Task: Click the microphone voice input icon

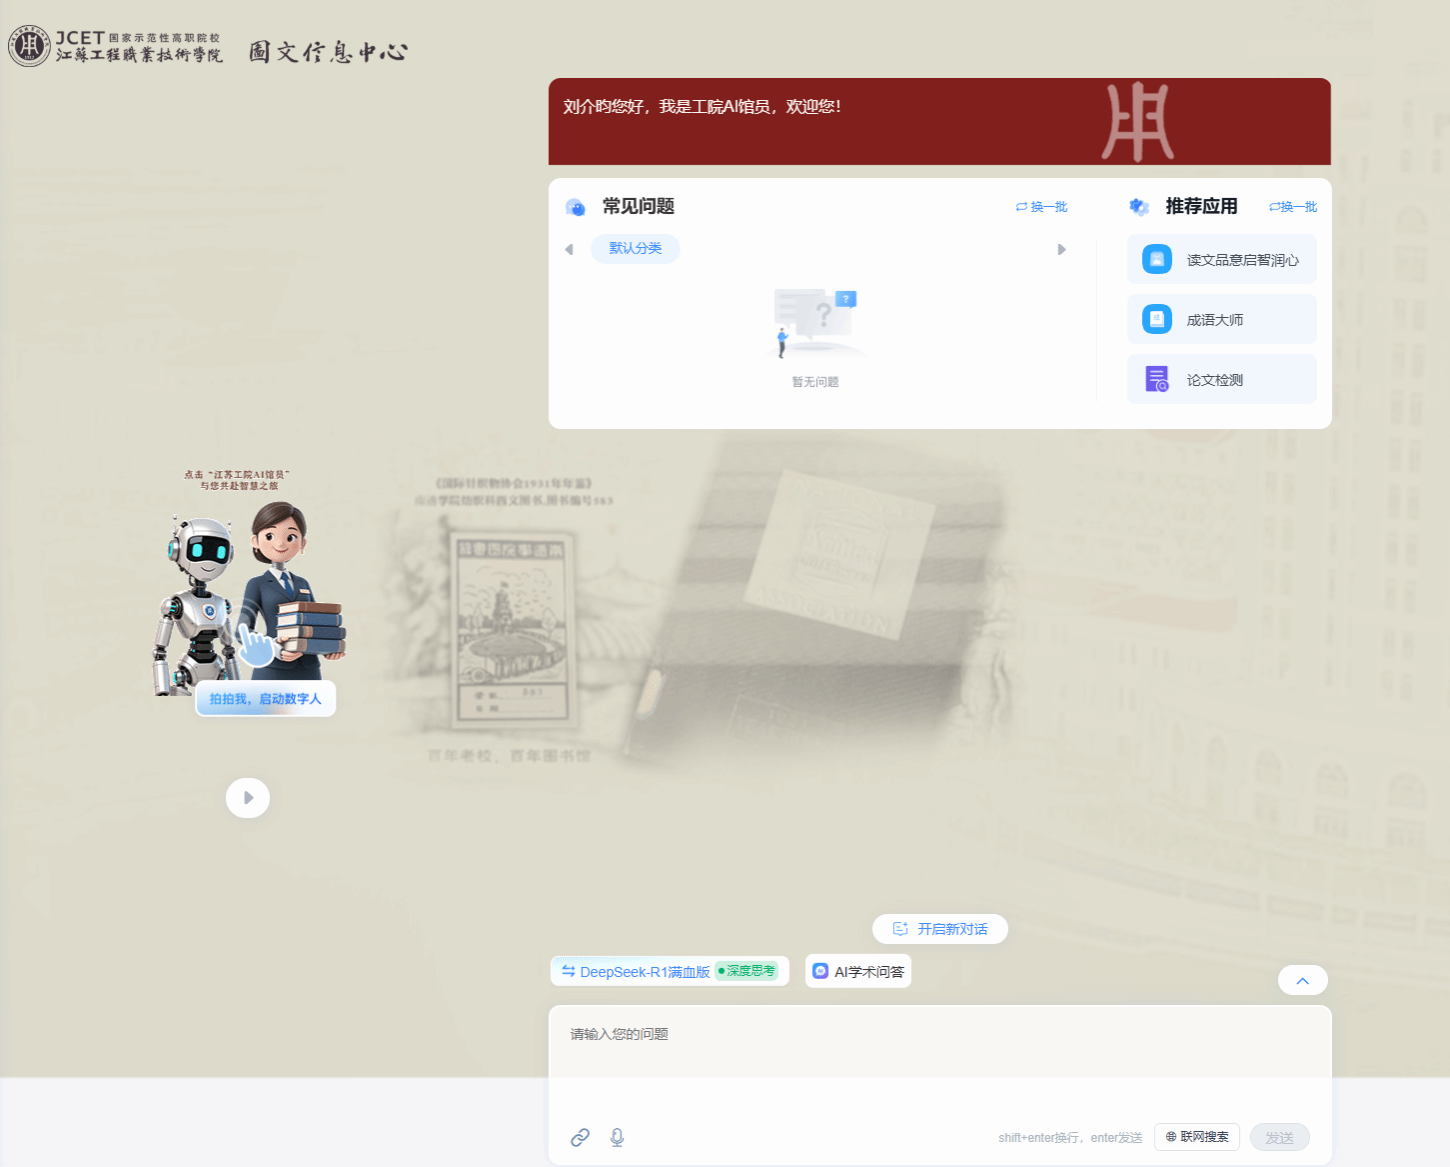Action: (x=617, y=1137)
